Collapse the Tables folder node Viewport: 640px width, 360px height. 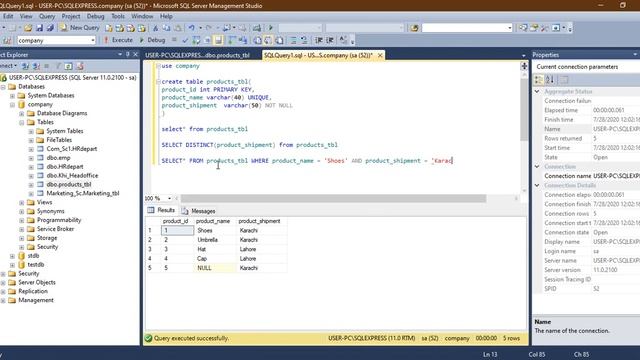click(x=22, y=122)
